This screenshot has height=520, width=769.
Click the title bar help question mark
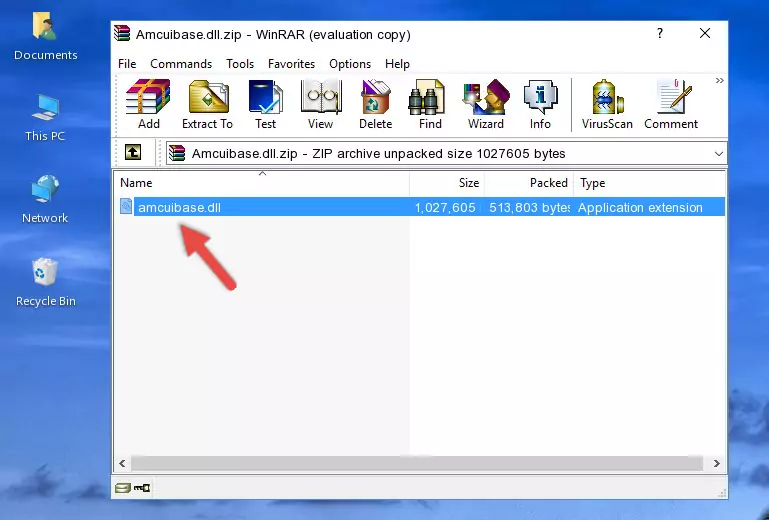point(660,33)
